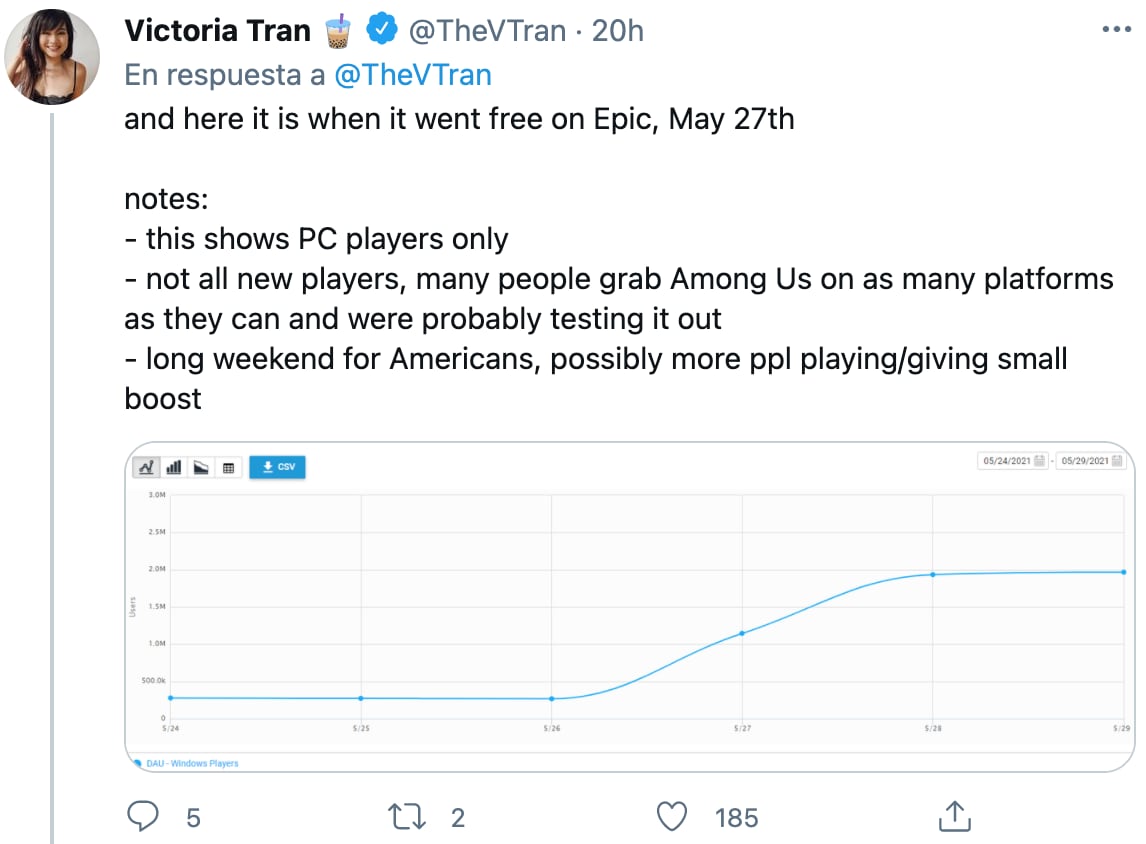Click the share upload icon
This screenshot has height=844, width=1146.
coord(955,817)
